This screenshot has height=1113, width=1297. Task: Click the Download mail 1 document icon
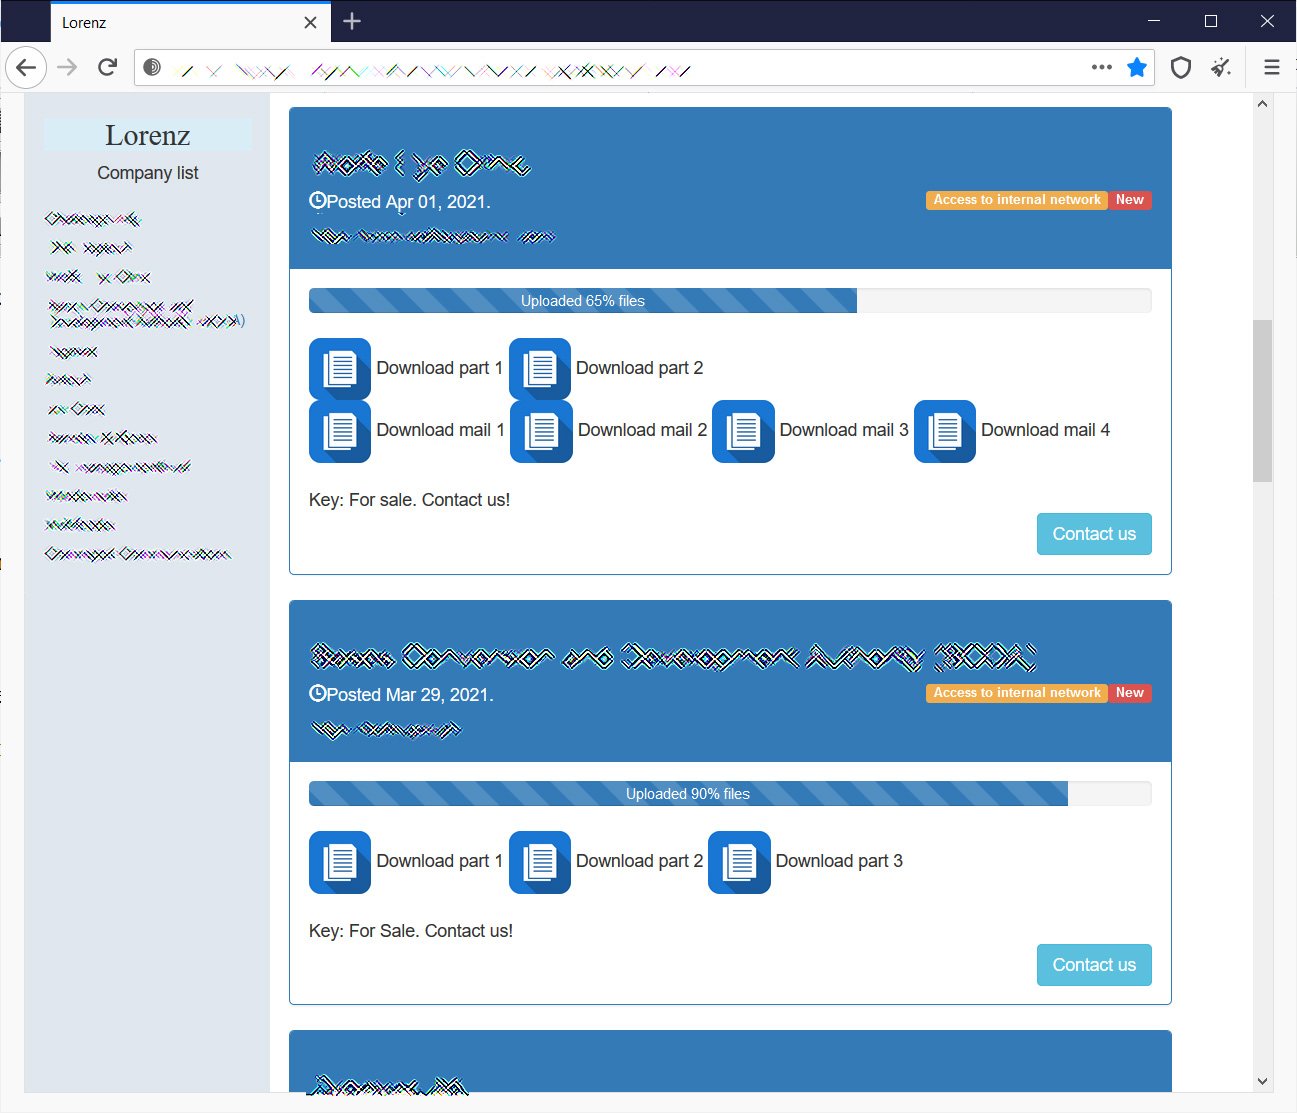point(340,431)
